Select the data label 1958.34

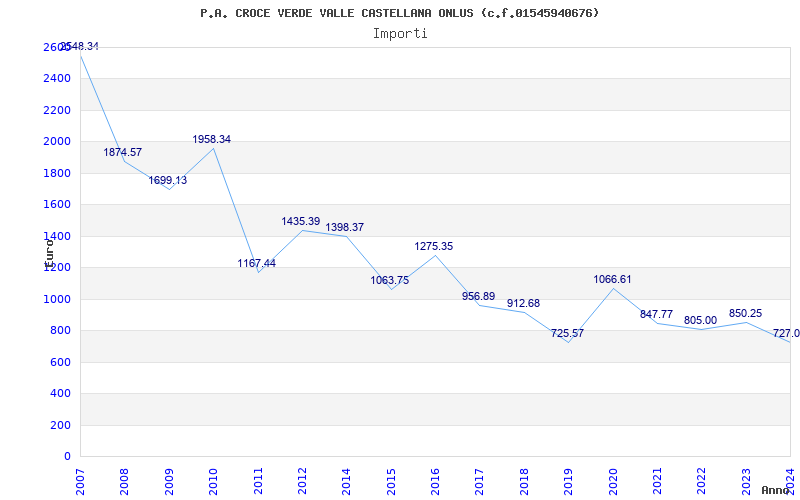coord(212,139)
